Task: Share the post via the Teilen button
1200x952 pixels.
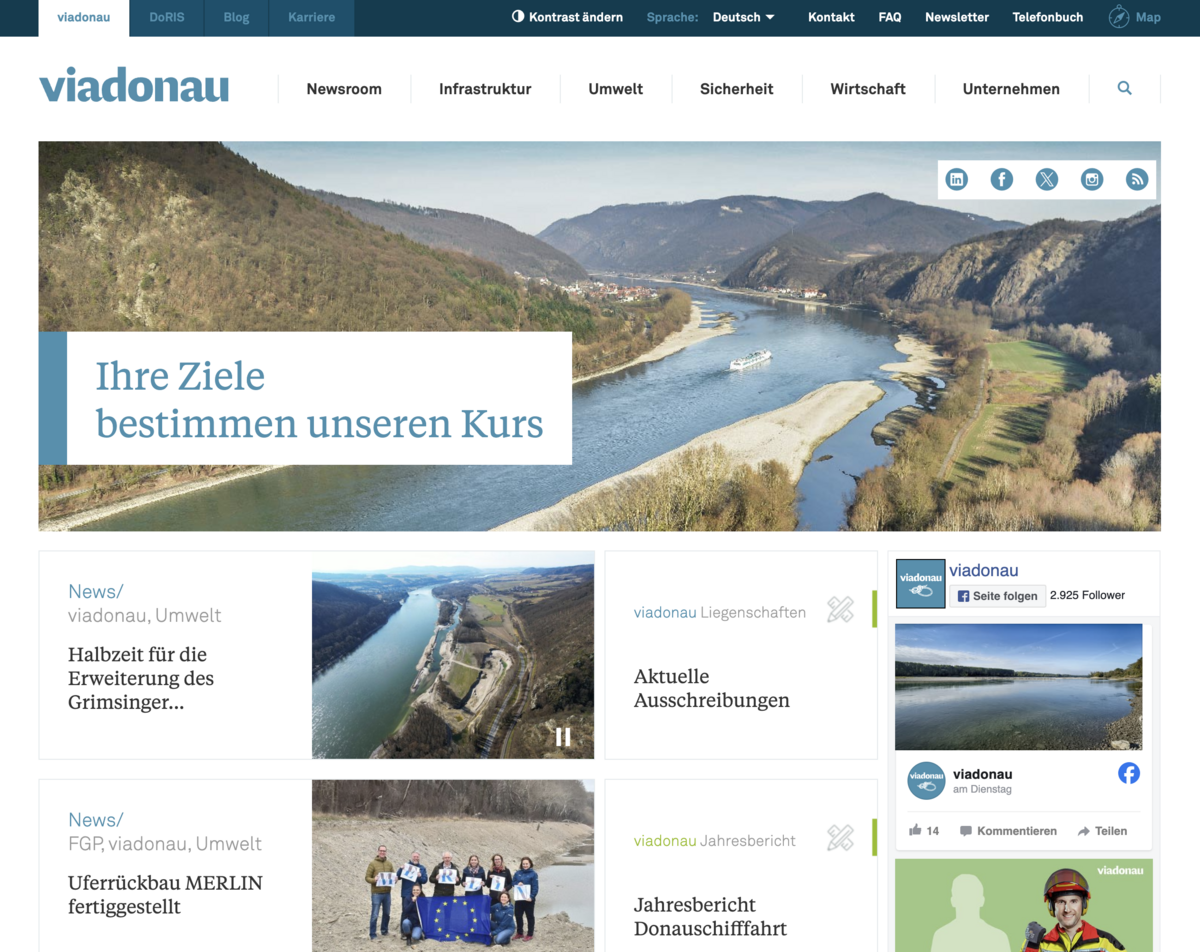Action: (1103, 830)
